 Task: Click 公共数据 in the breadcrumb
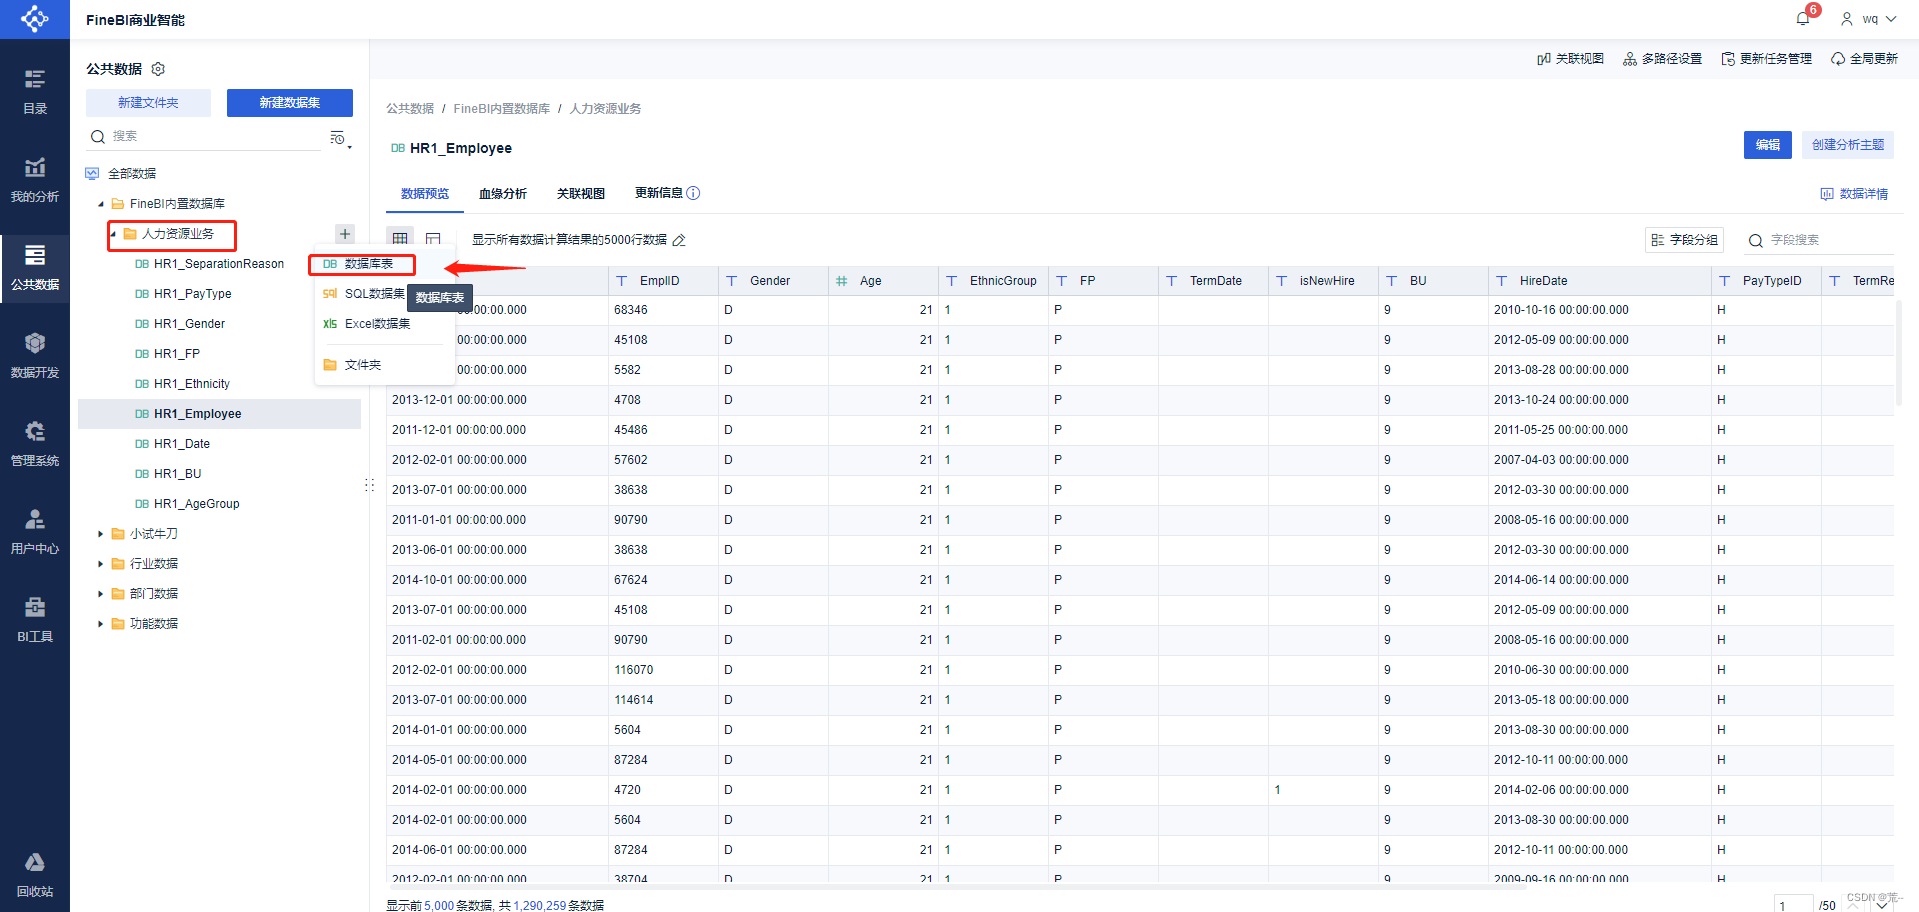[410, 109]
